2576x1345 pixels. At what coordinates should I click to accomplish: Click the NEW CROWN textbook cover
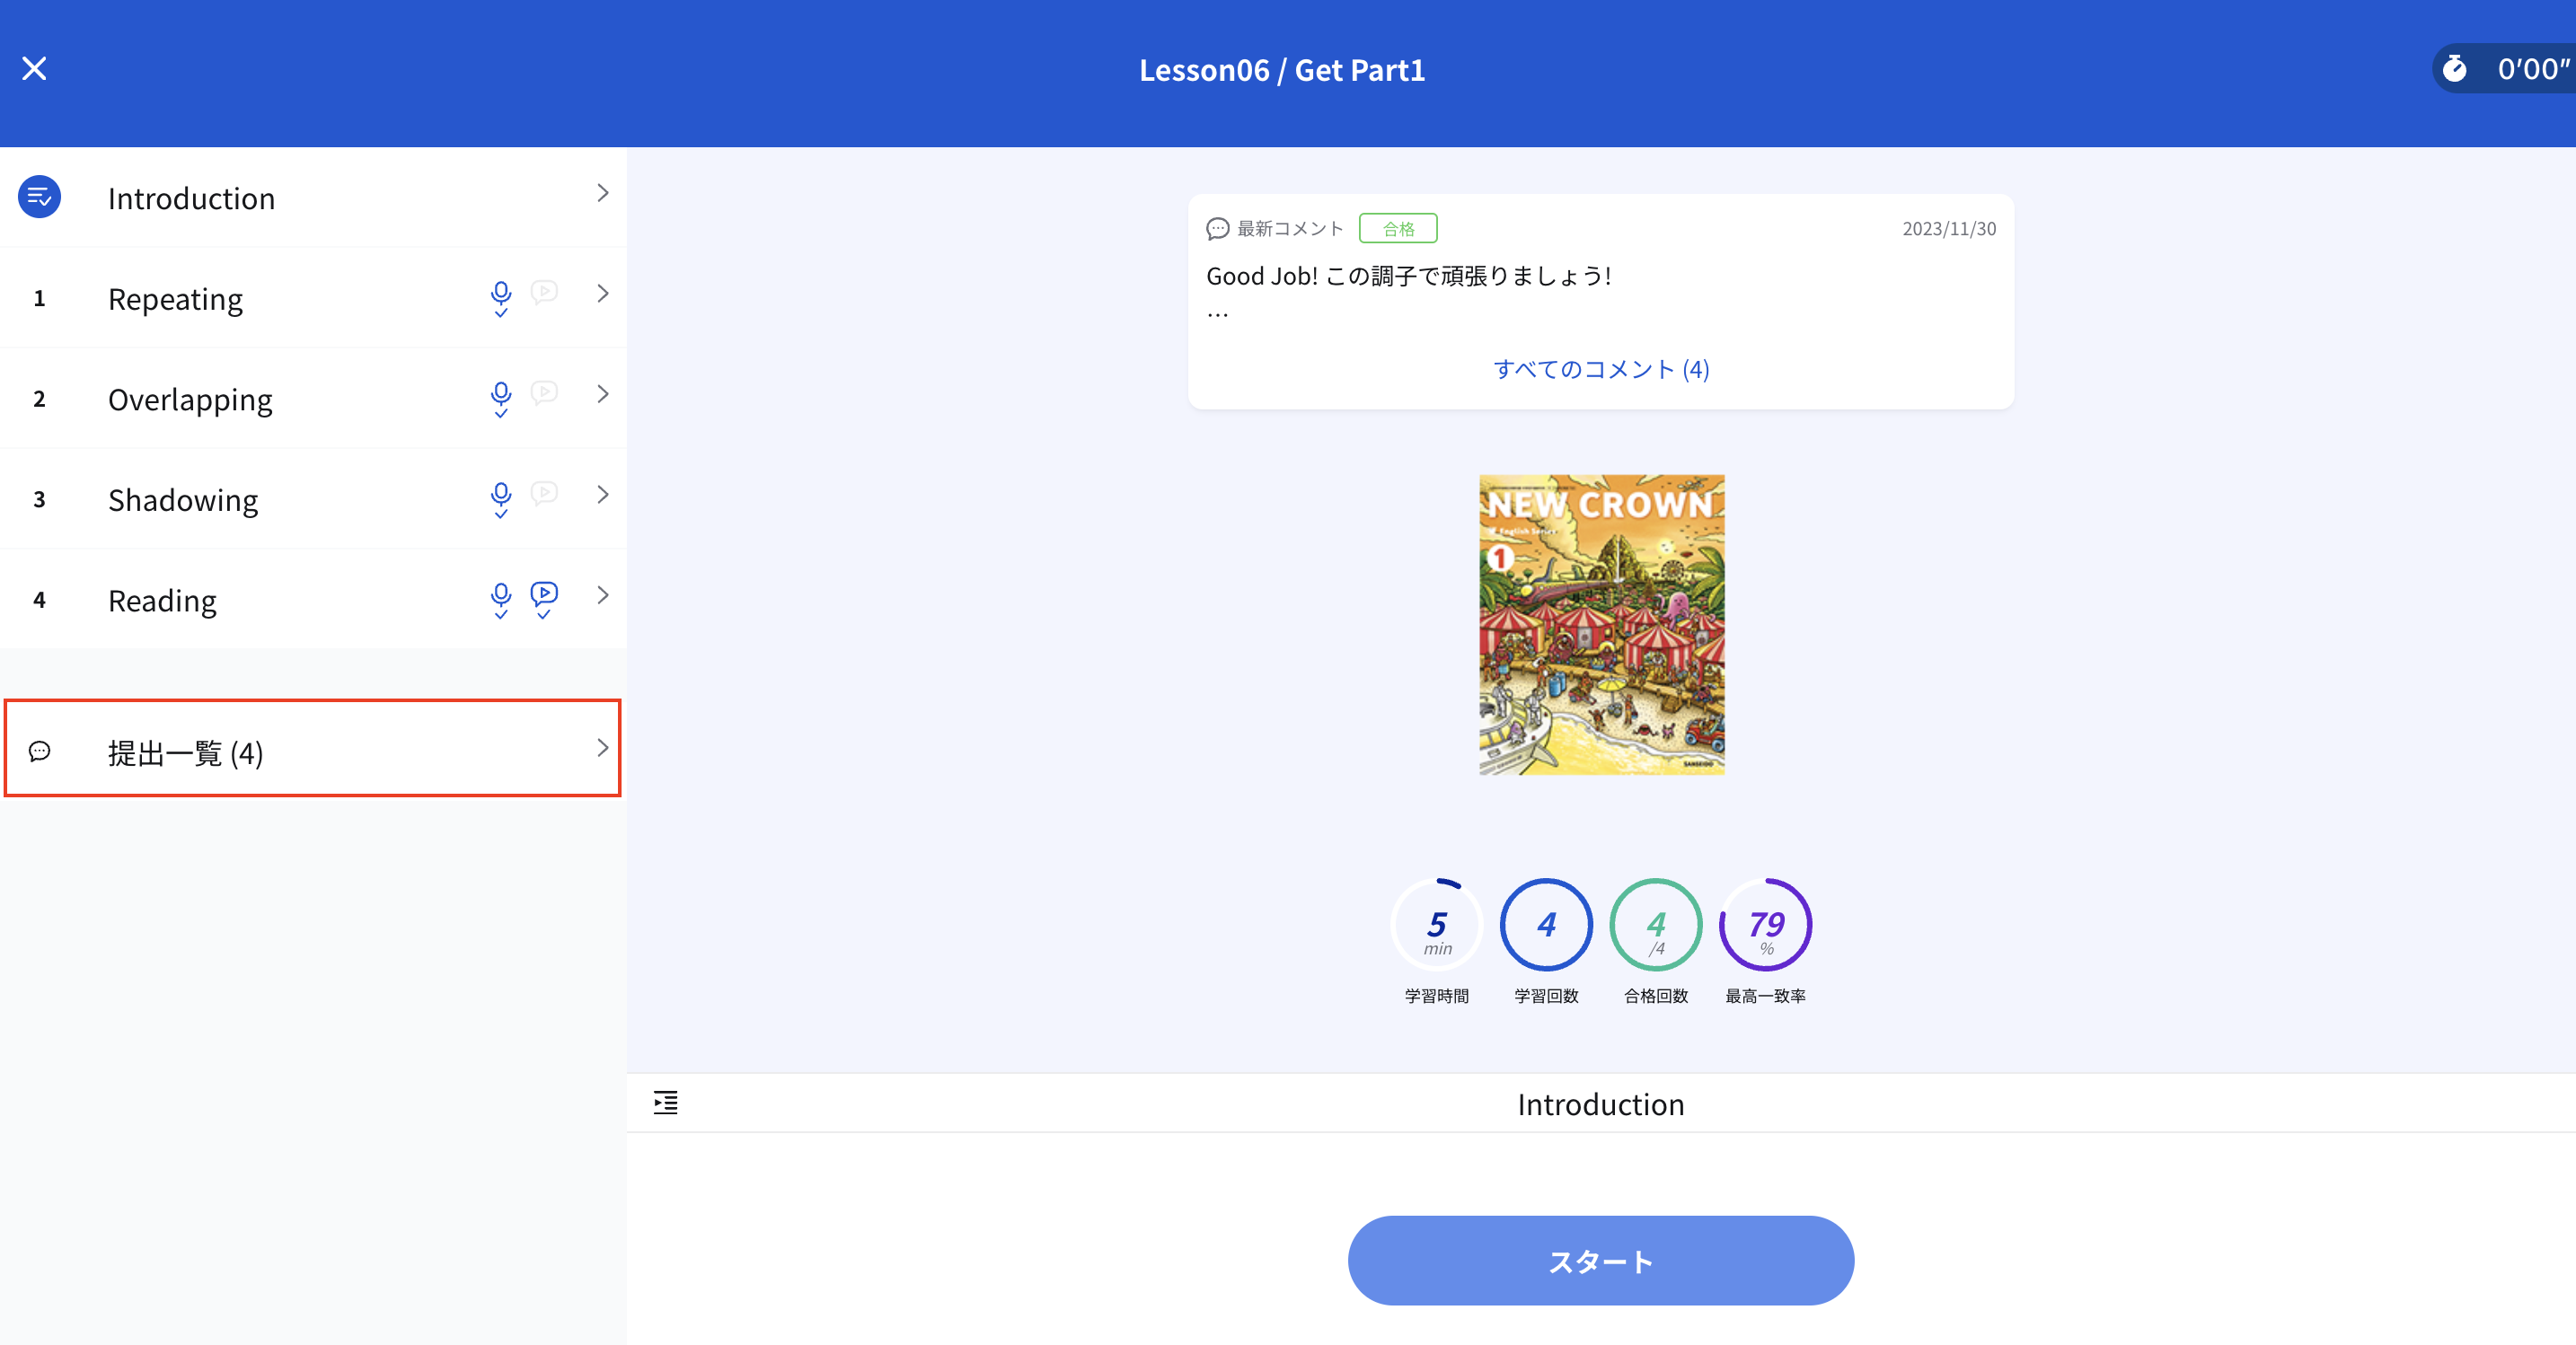click(x=1602, y=624)
